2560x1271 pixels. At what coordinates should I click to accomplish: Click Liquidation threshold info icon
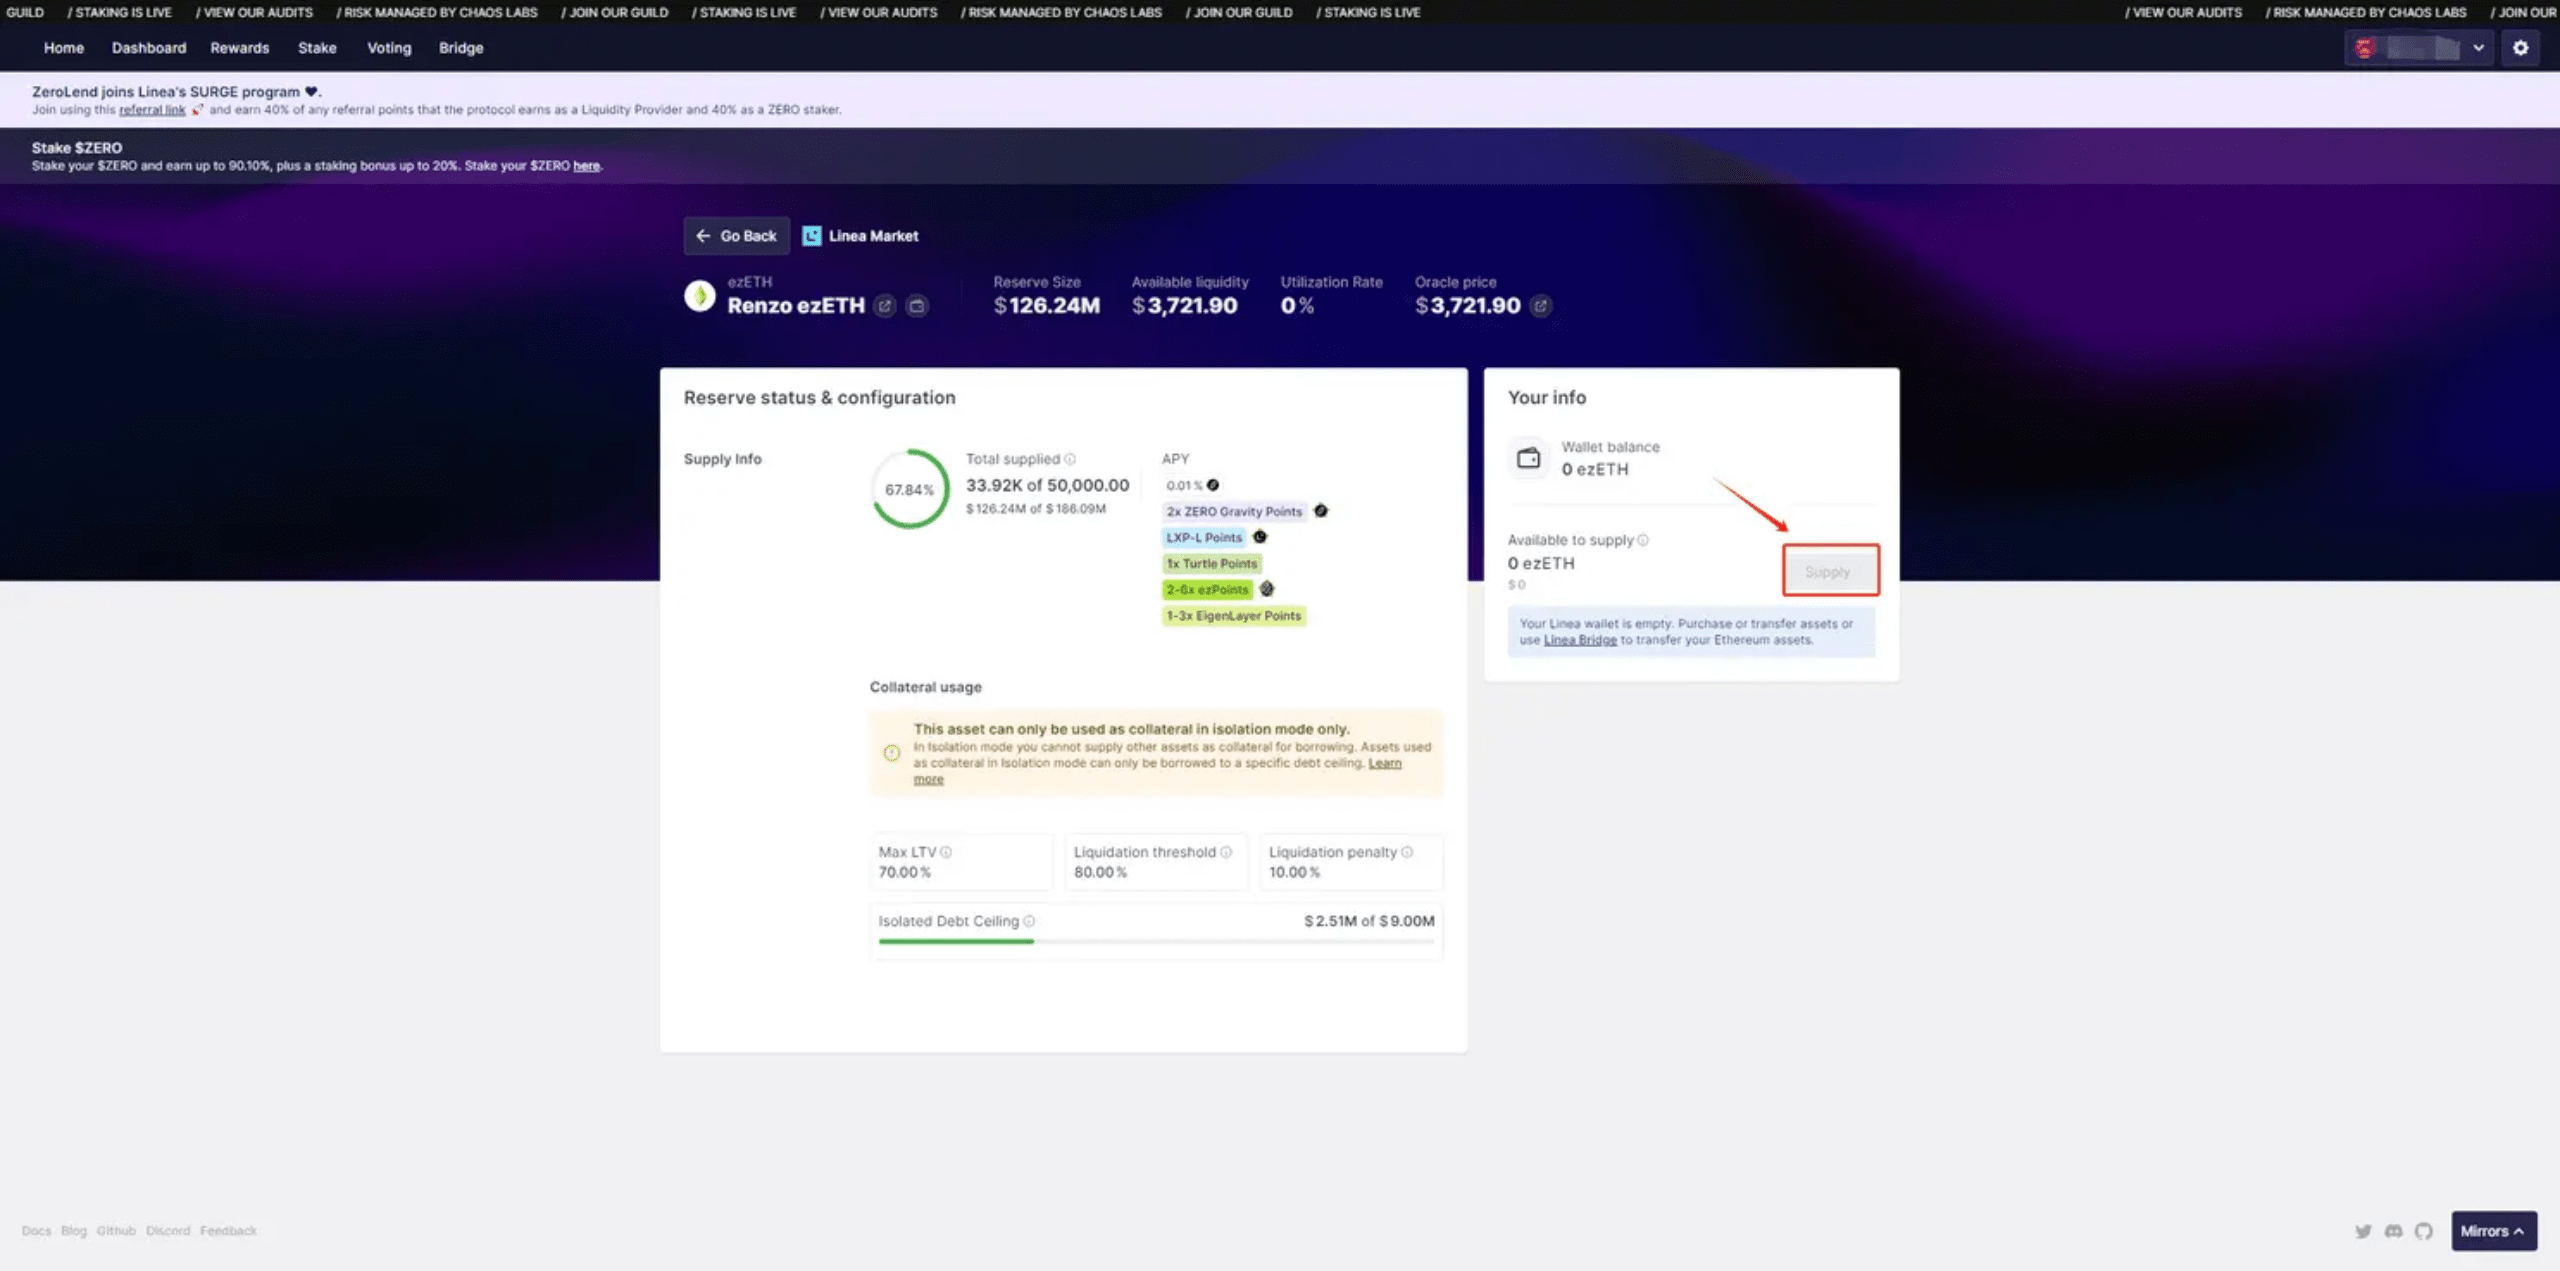(x=1226, y=852)
